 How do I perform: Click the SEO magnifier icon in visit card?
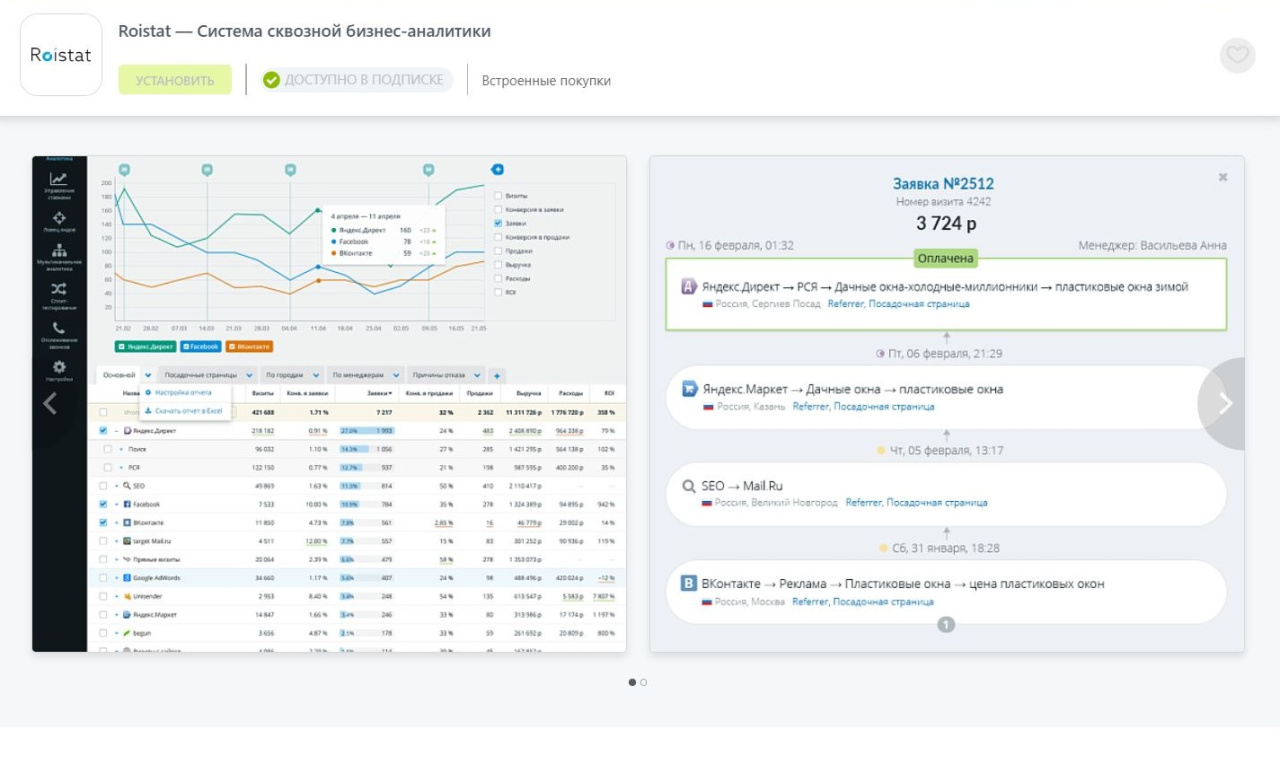pos(689,486)
